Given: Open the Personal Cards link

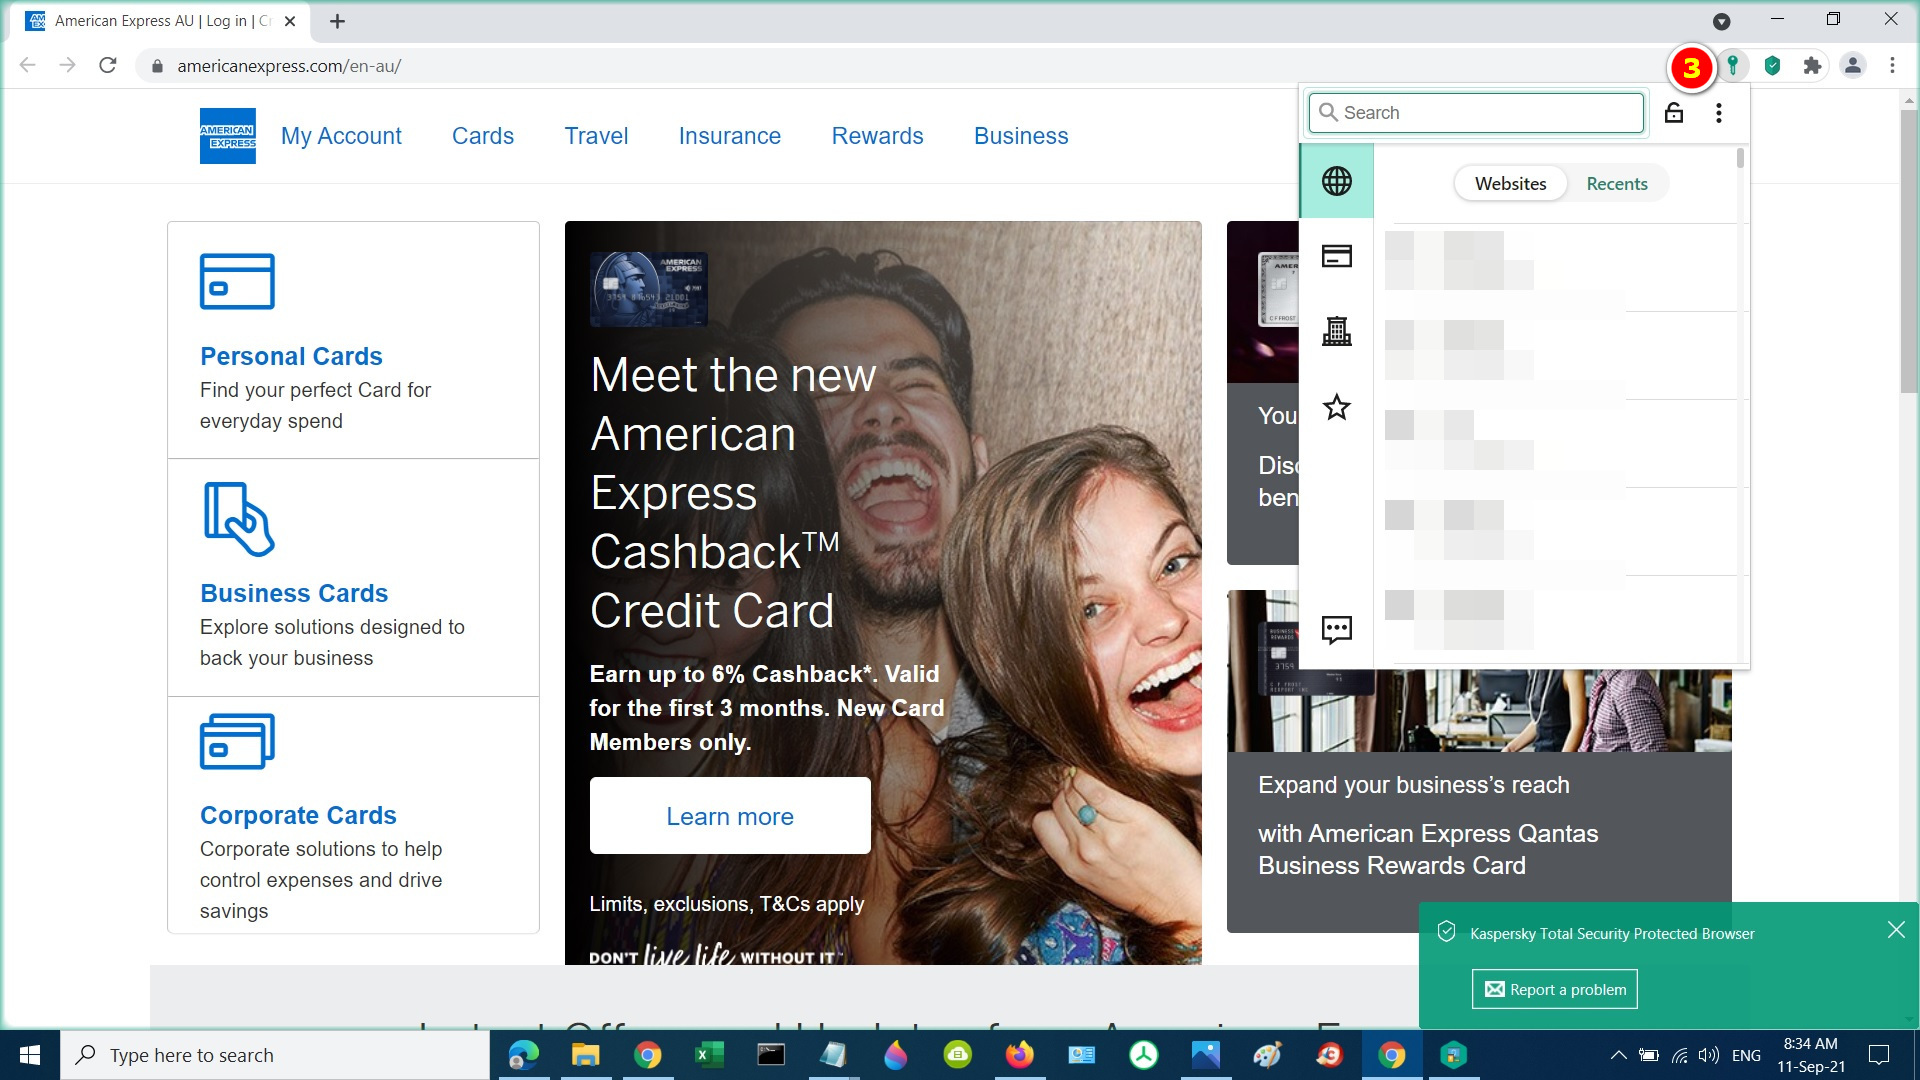Looking at the screenshot, I should 291,356.
